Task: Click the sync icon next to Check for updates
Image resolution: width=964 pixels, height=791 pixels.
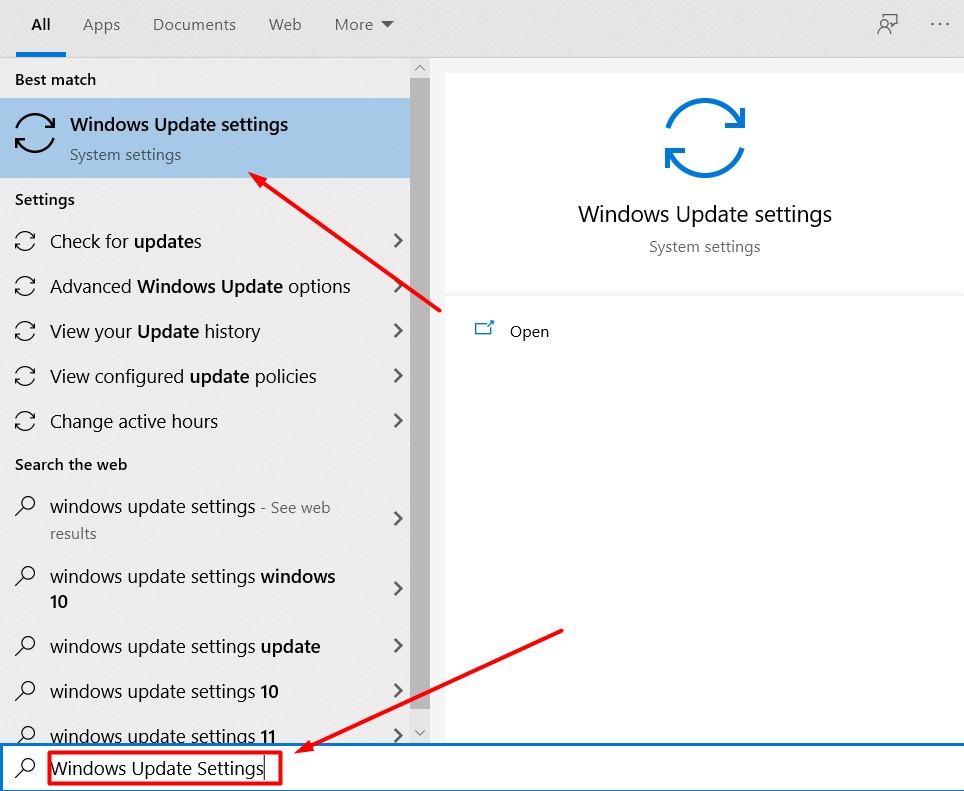Action: click(25, 241)
